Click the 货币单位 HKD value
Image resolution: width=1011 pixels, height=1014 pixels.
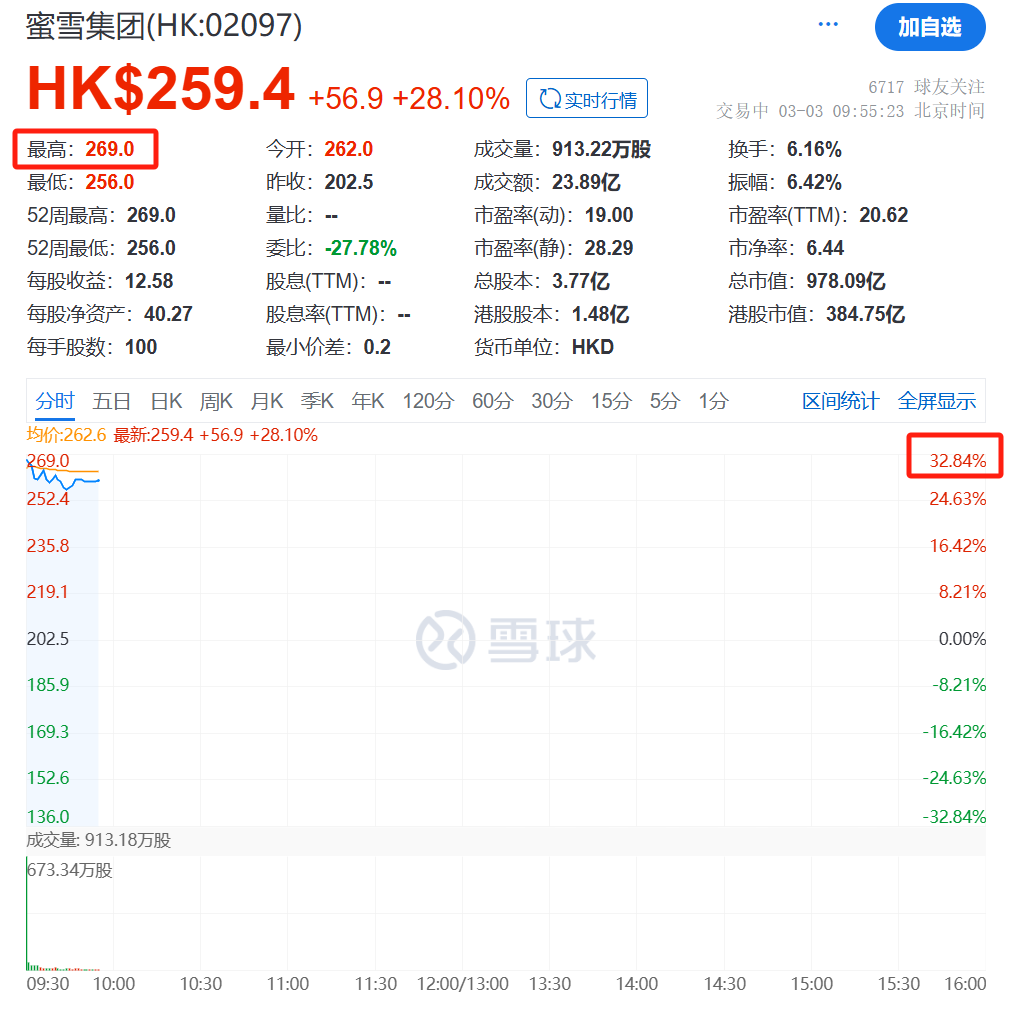click(592, 347)
